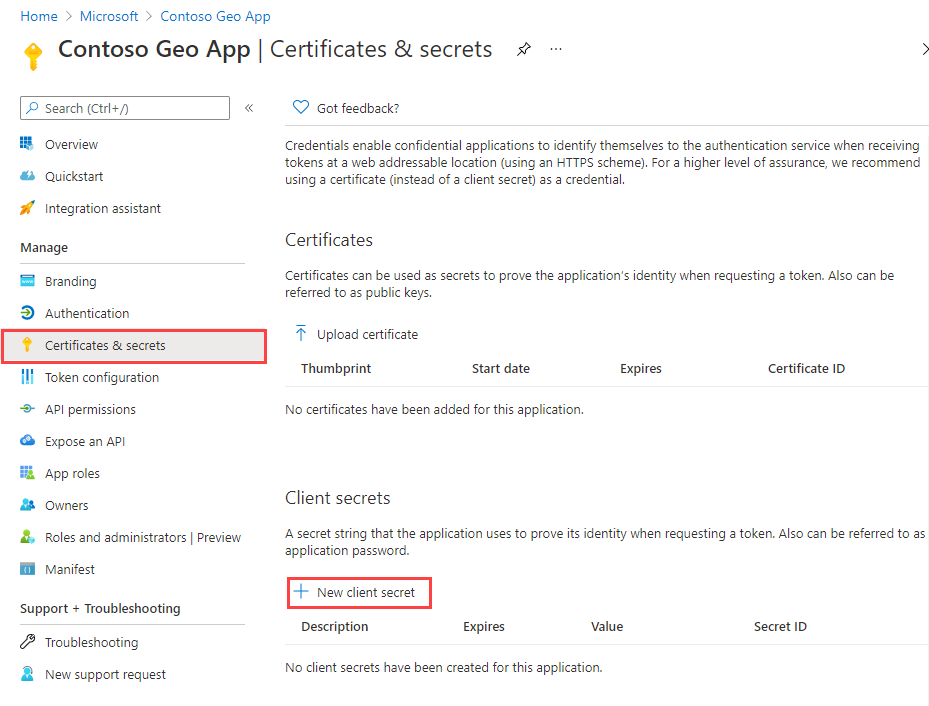Click the Manifest icon in sidebar
Viewport: 929px width, 706px height.
28,569
